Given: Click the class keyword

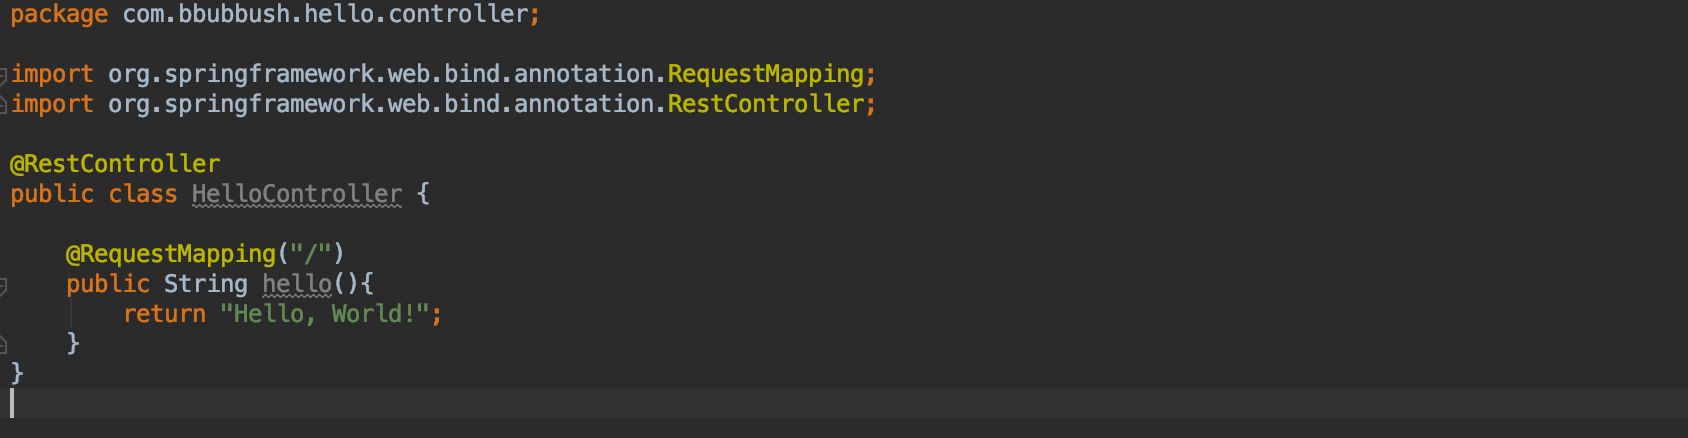Looking at the screenshot, I should click(143, 194).
